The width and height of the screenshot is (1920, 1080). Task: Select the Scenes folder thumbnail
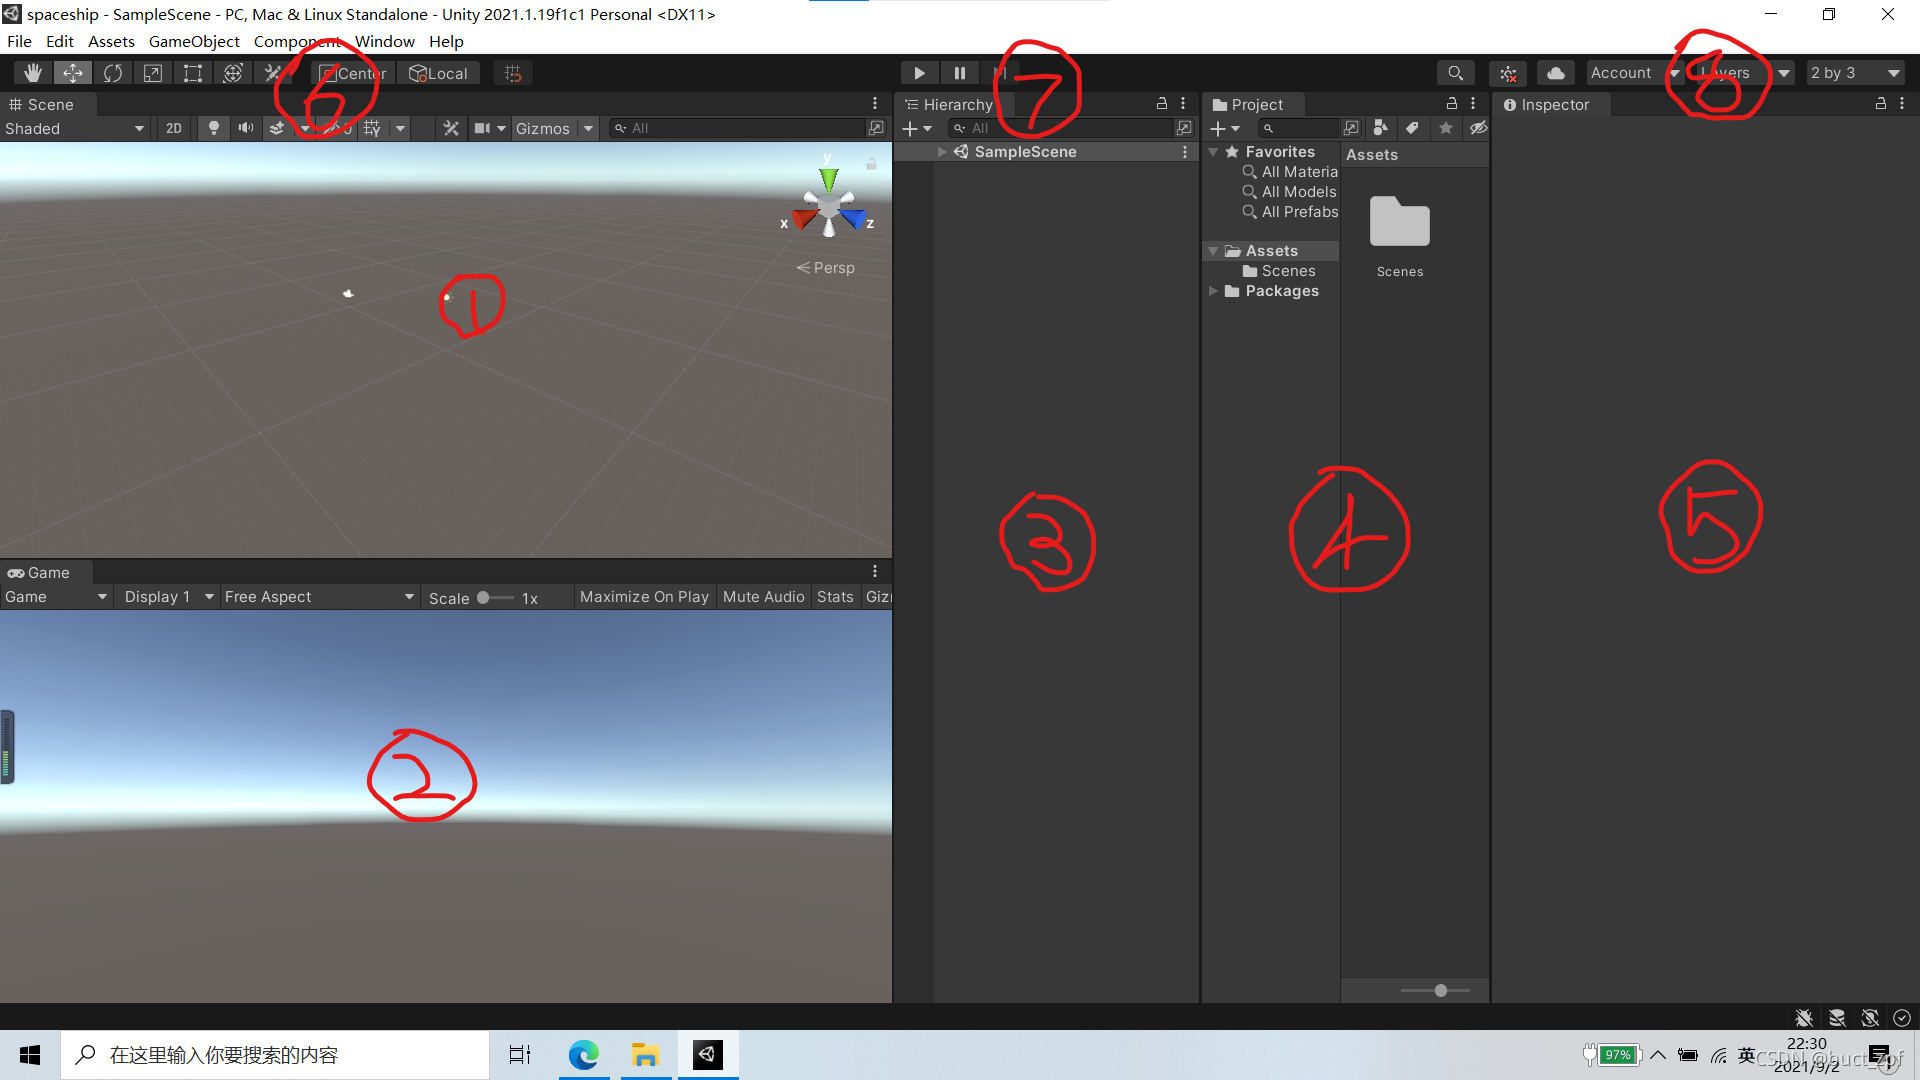click(x=1399, y=223)
